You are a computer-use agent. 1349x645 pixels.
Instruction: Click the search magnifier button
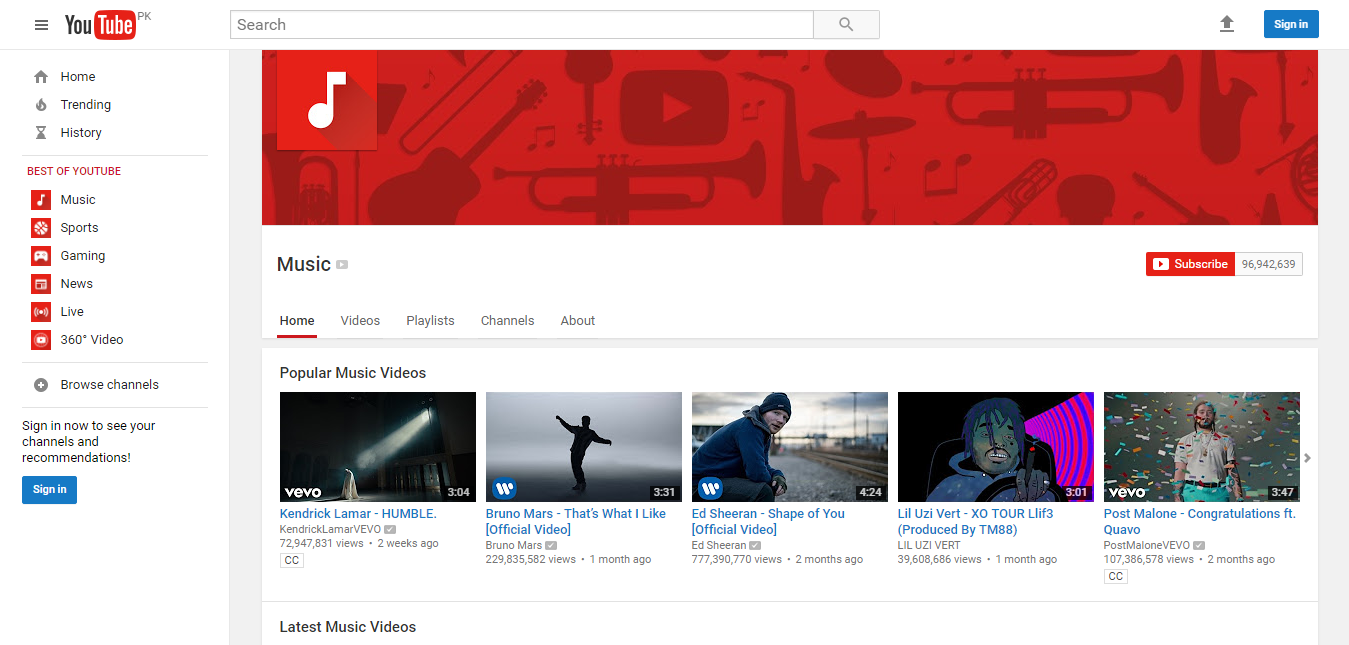(x=846, y=25)
